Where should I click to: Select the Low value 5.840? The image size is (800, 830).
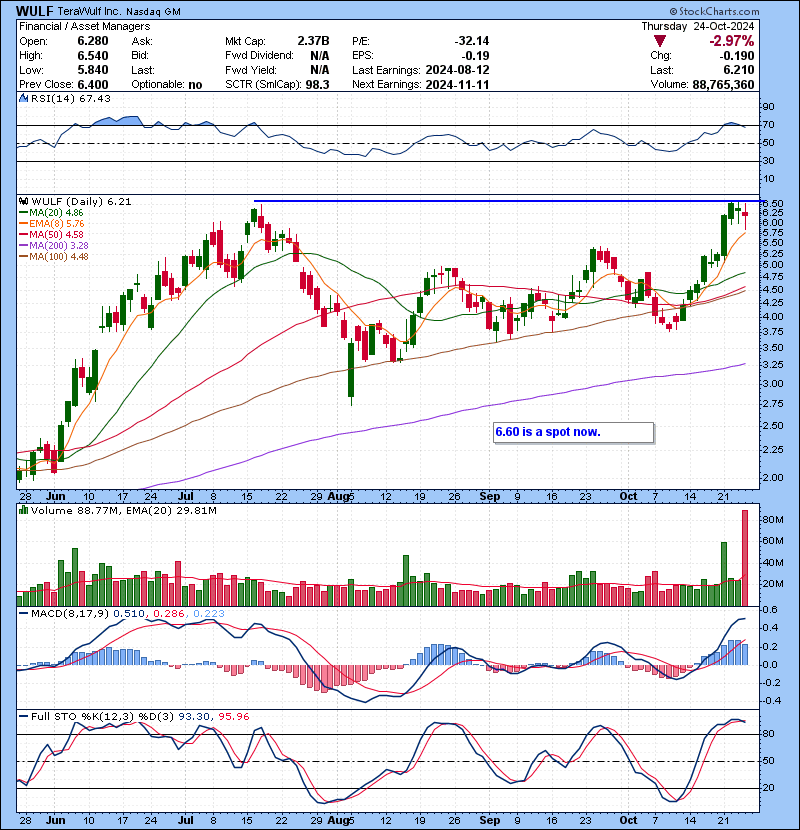coord(93,70)
